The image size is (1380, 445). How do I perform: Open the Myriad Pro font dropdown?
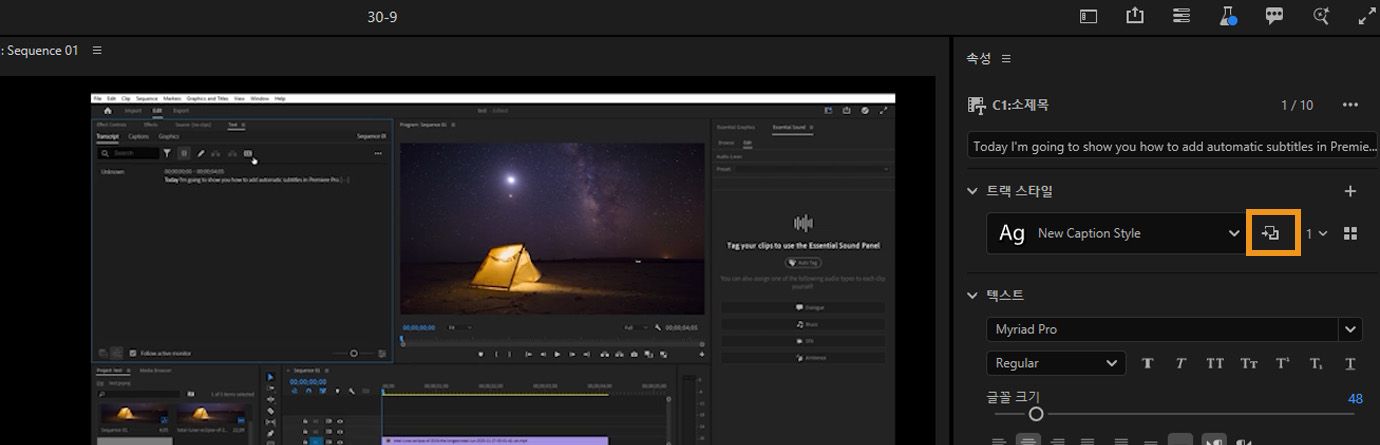[x=1351, y=329]
